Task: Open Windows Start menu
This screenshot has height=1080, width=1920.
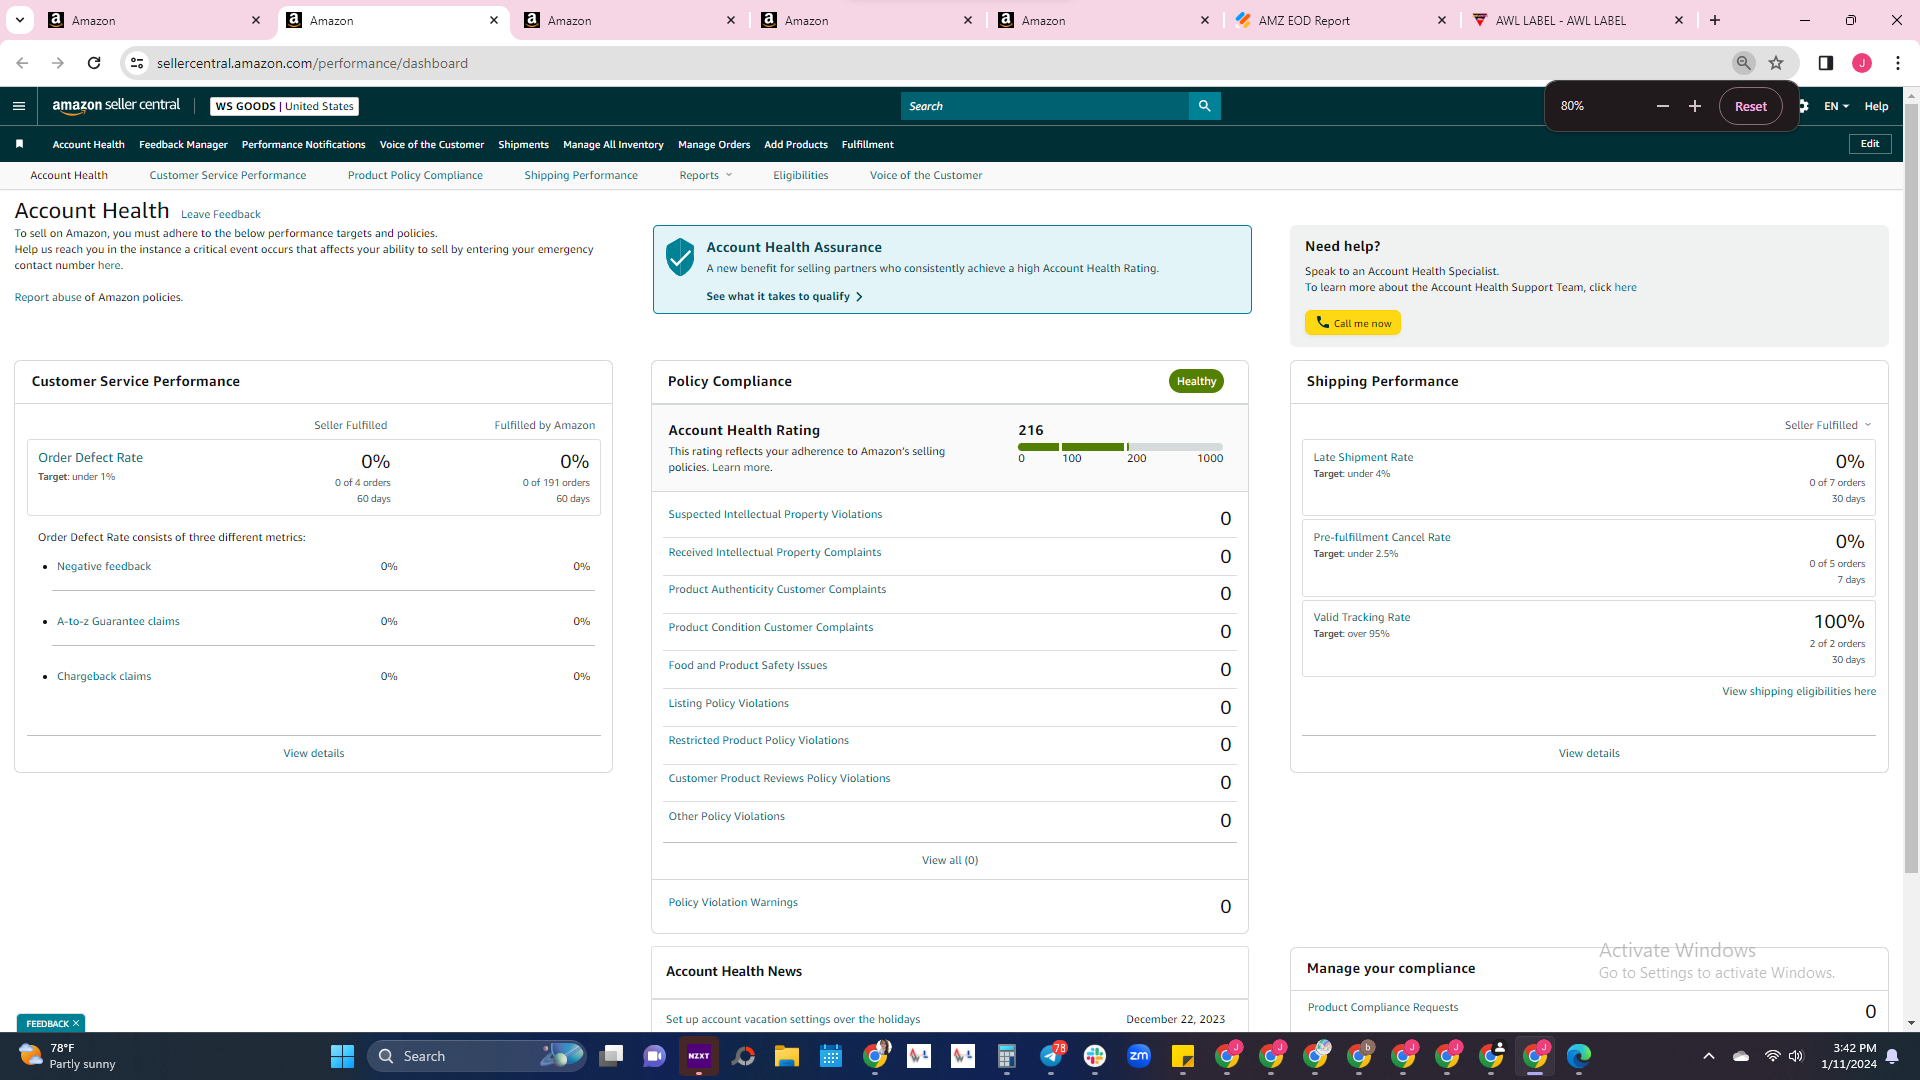Action: click(x=342, y=1056)
